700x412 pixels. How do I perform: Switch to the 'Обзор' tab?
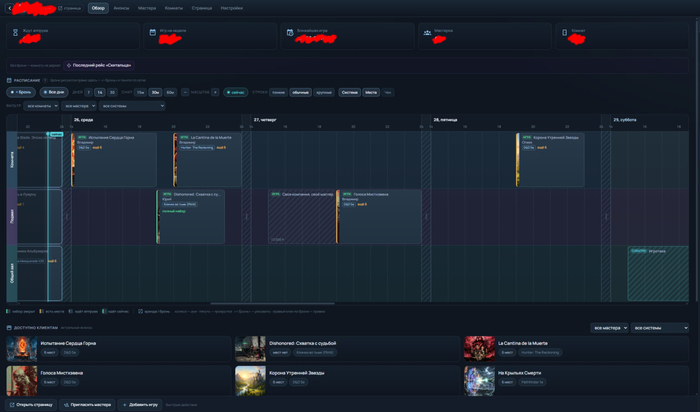[x=98, y=8]
